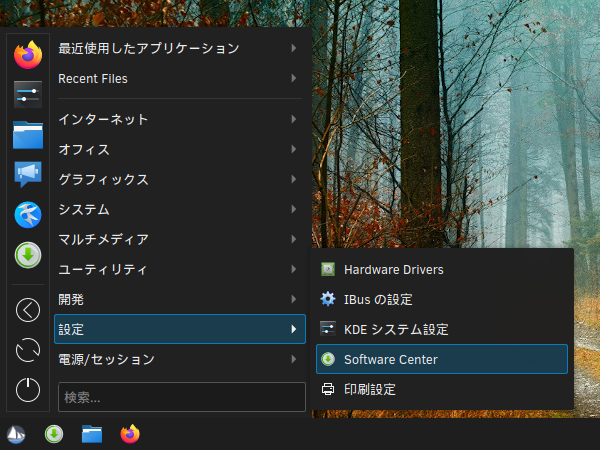This screenshot has height=450, width=600.
Task: Open the システム category
Action: pos(180,209)
